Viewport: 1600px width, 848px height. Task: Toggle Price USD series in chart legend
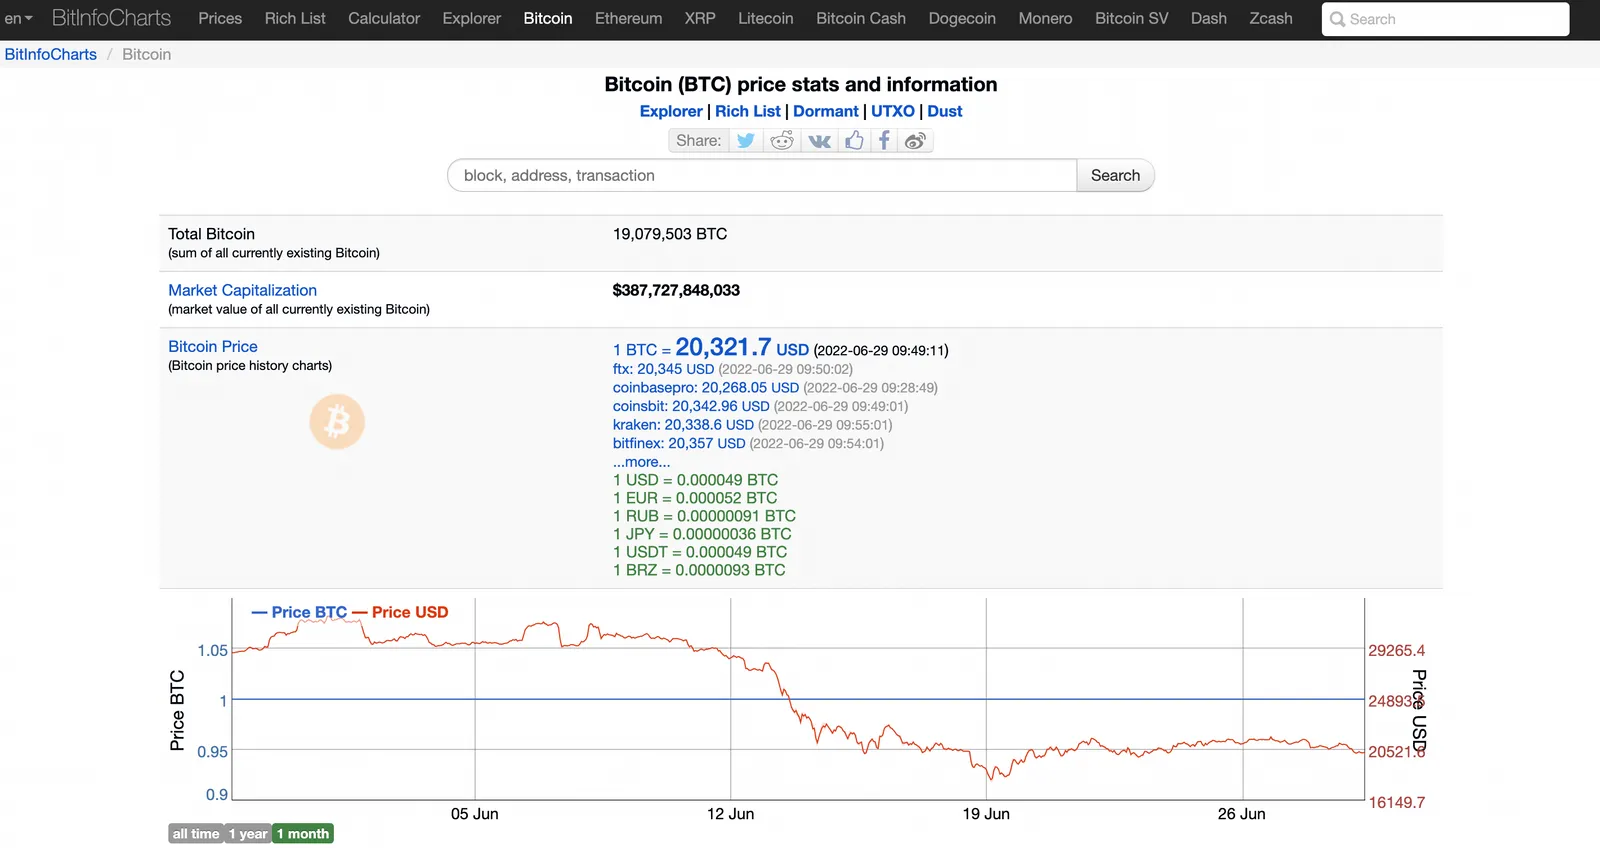coord(400,612)
